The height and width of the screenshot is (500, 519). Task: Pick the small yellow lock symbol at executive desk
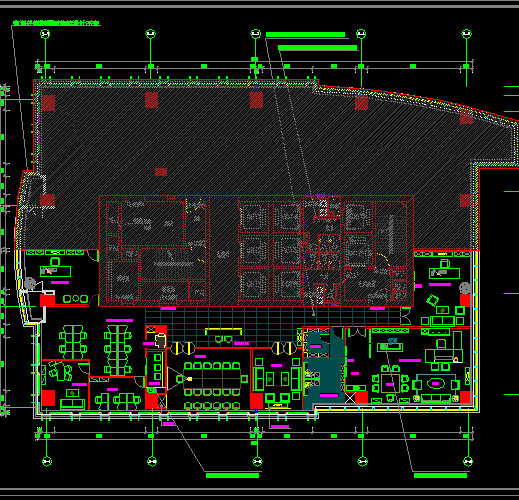click(x=456, y=360)
